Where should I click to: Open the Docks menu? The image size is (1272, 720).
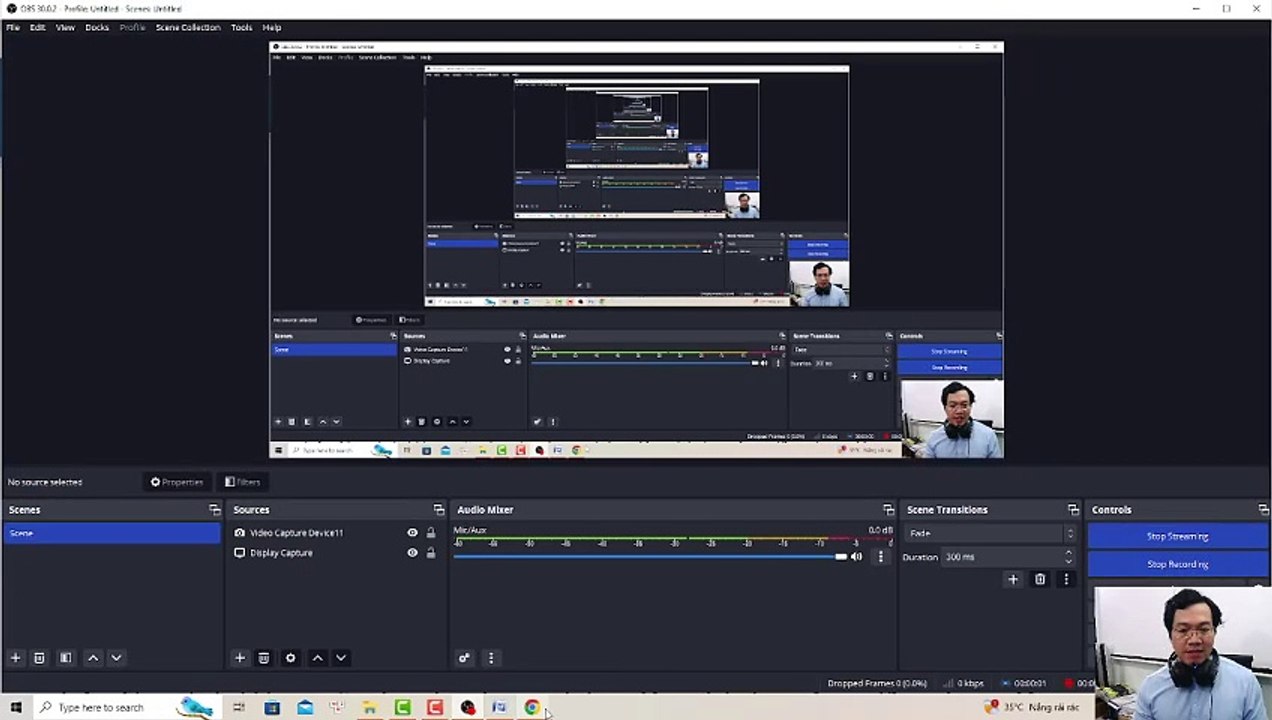(97, 27)
